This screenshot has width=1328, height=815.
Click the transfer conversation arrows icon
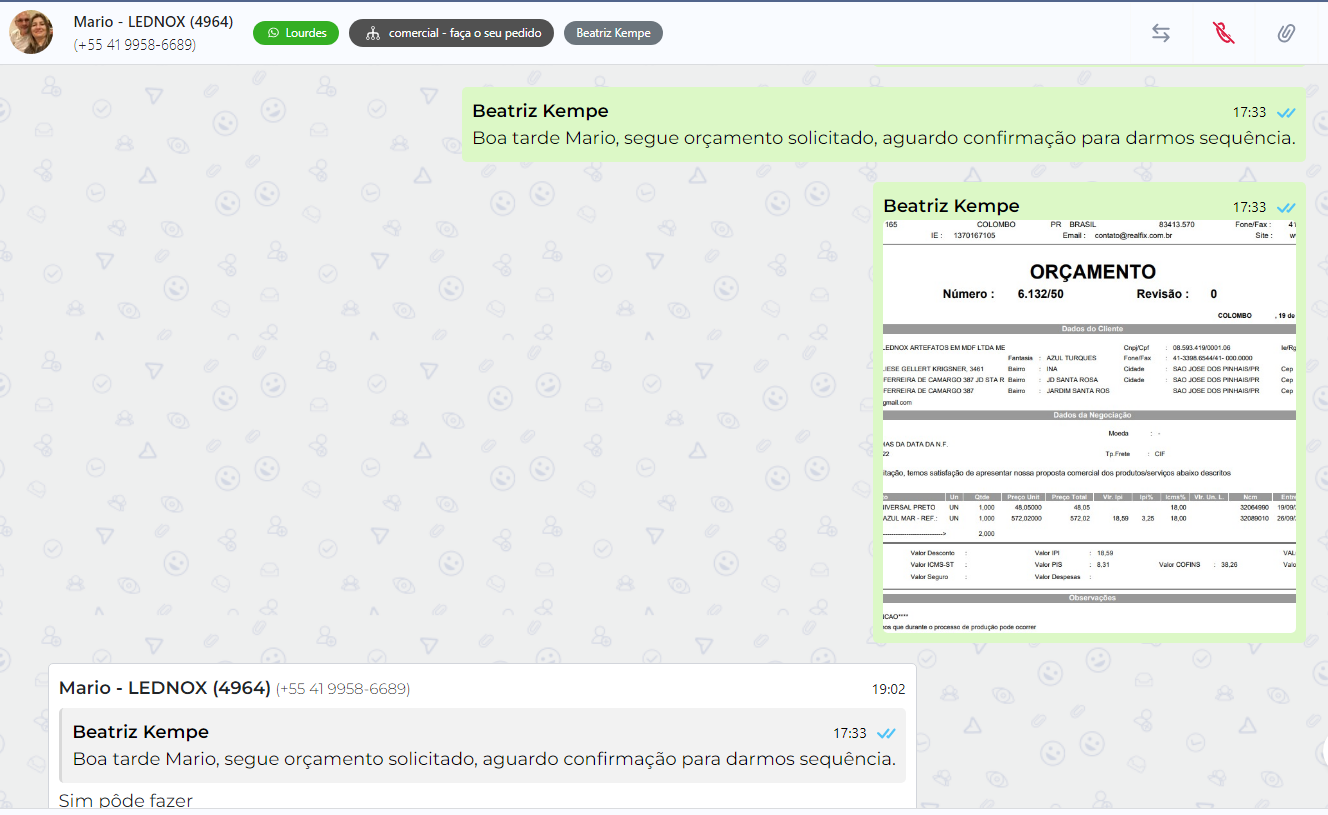click(1160, 33)
